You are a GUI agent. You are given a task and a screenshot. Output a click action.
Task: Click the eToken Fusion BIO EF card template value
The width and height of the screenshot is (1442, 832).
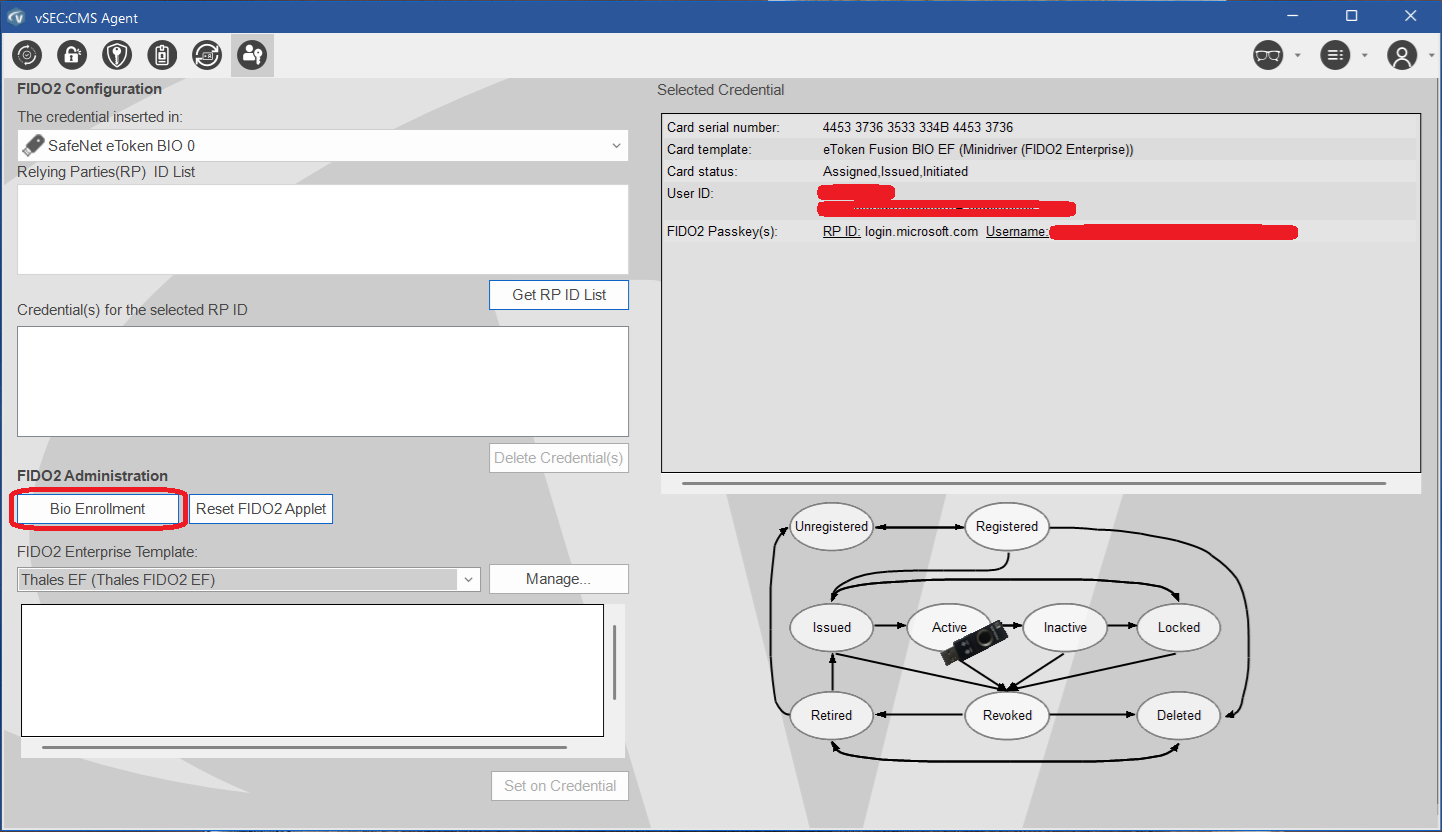[978, 149]
